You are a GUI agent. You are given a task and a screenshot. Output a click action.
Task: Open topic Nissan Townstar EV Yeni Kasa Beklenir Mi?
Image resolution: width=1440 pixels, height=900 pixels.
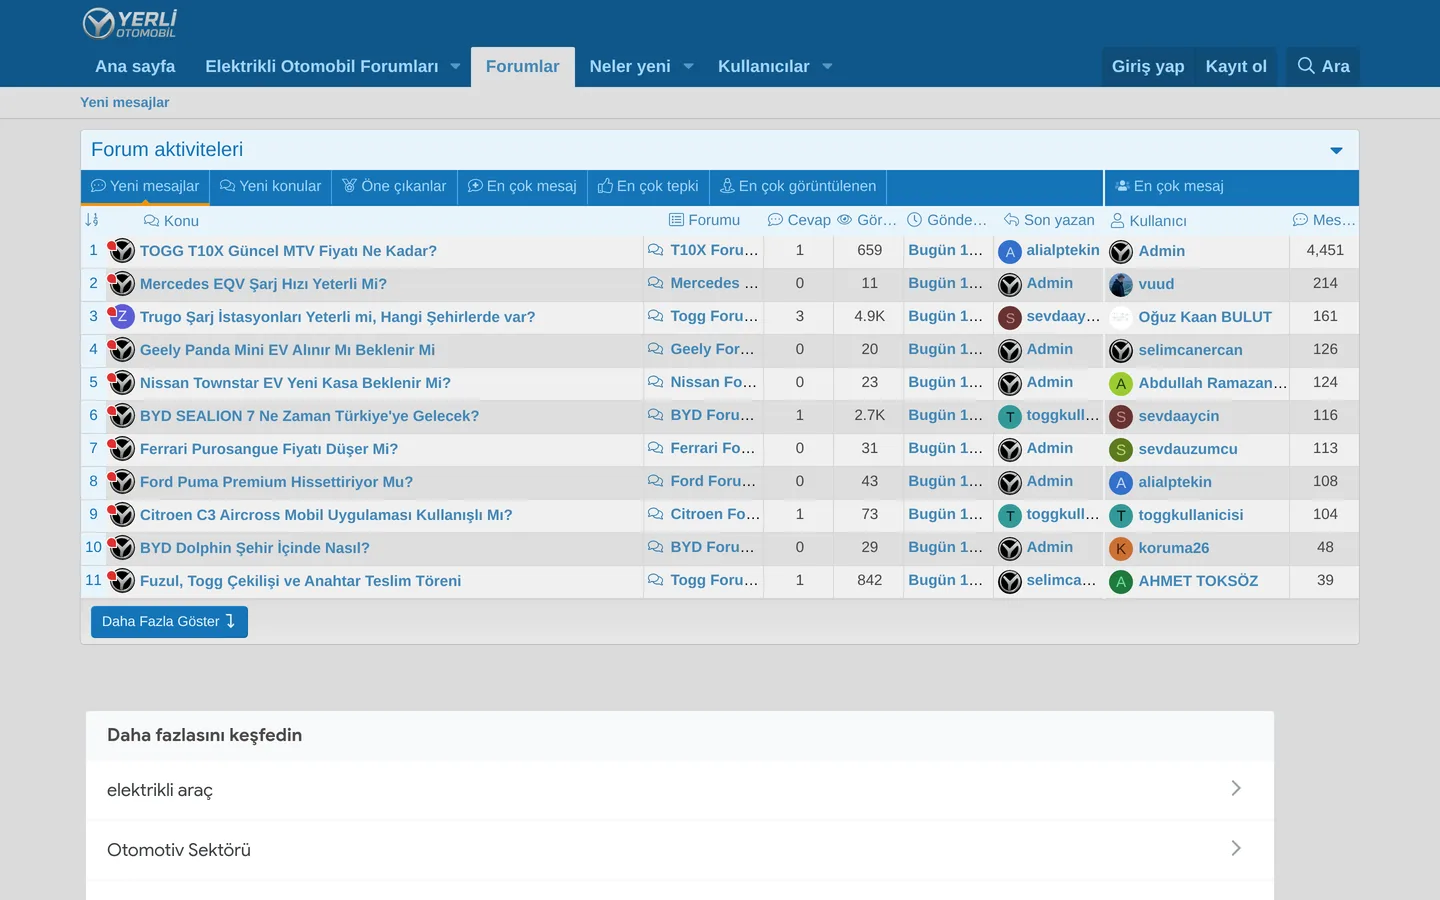click(x=295, y=383)
